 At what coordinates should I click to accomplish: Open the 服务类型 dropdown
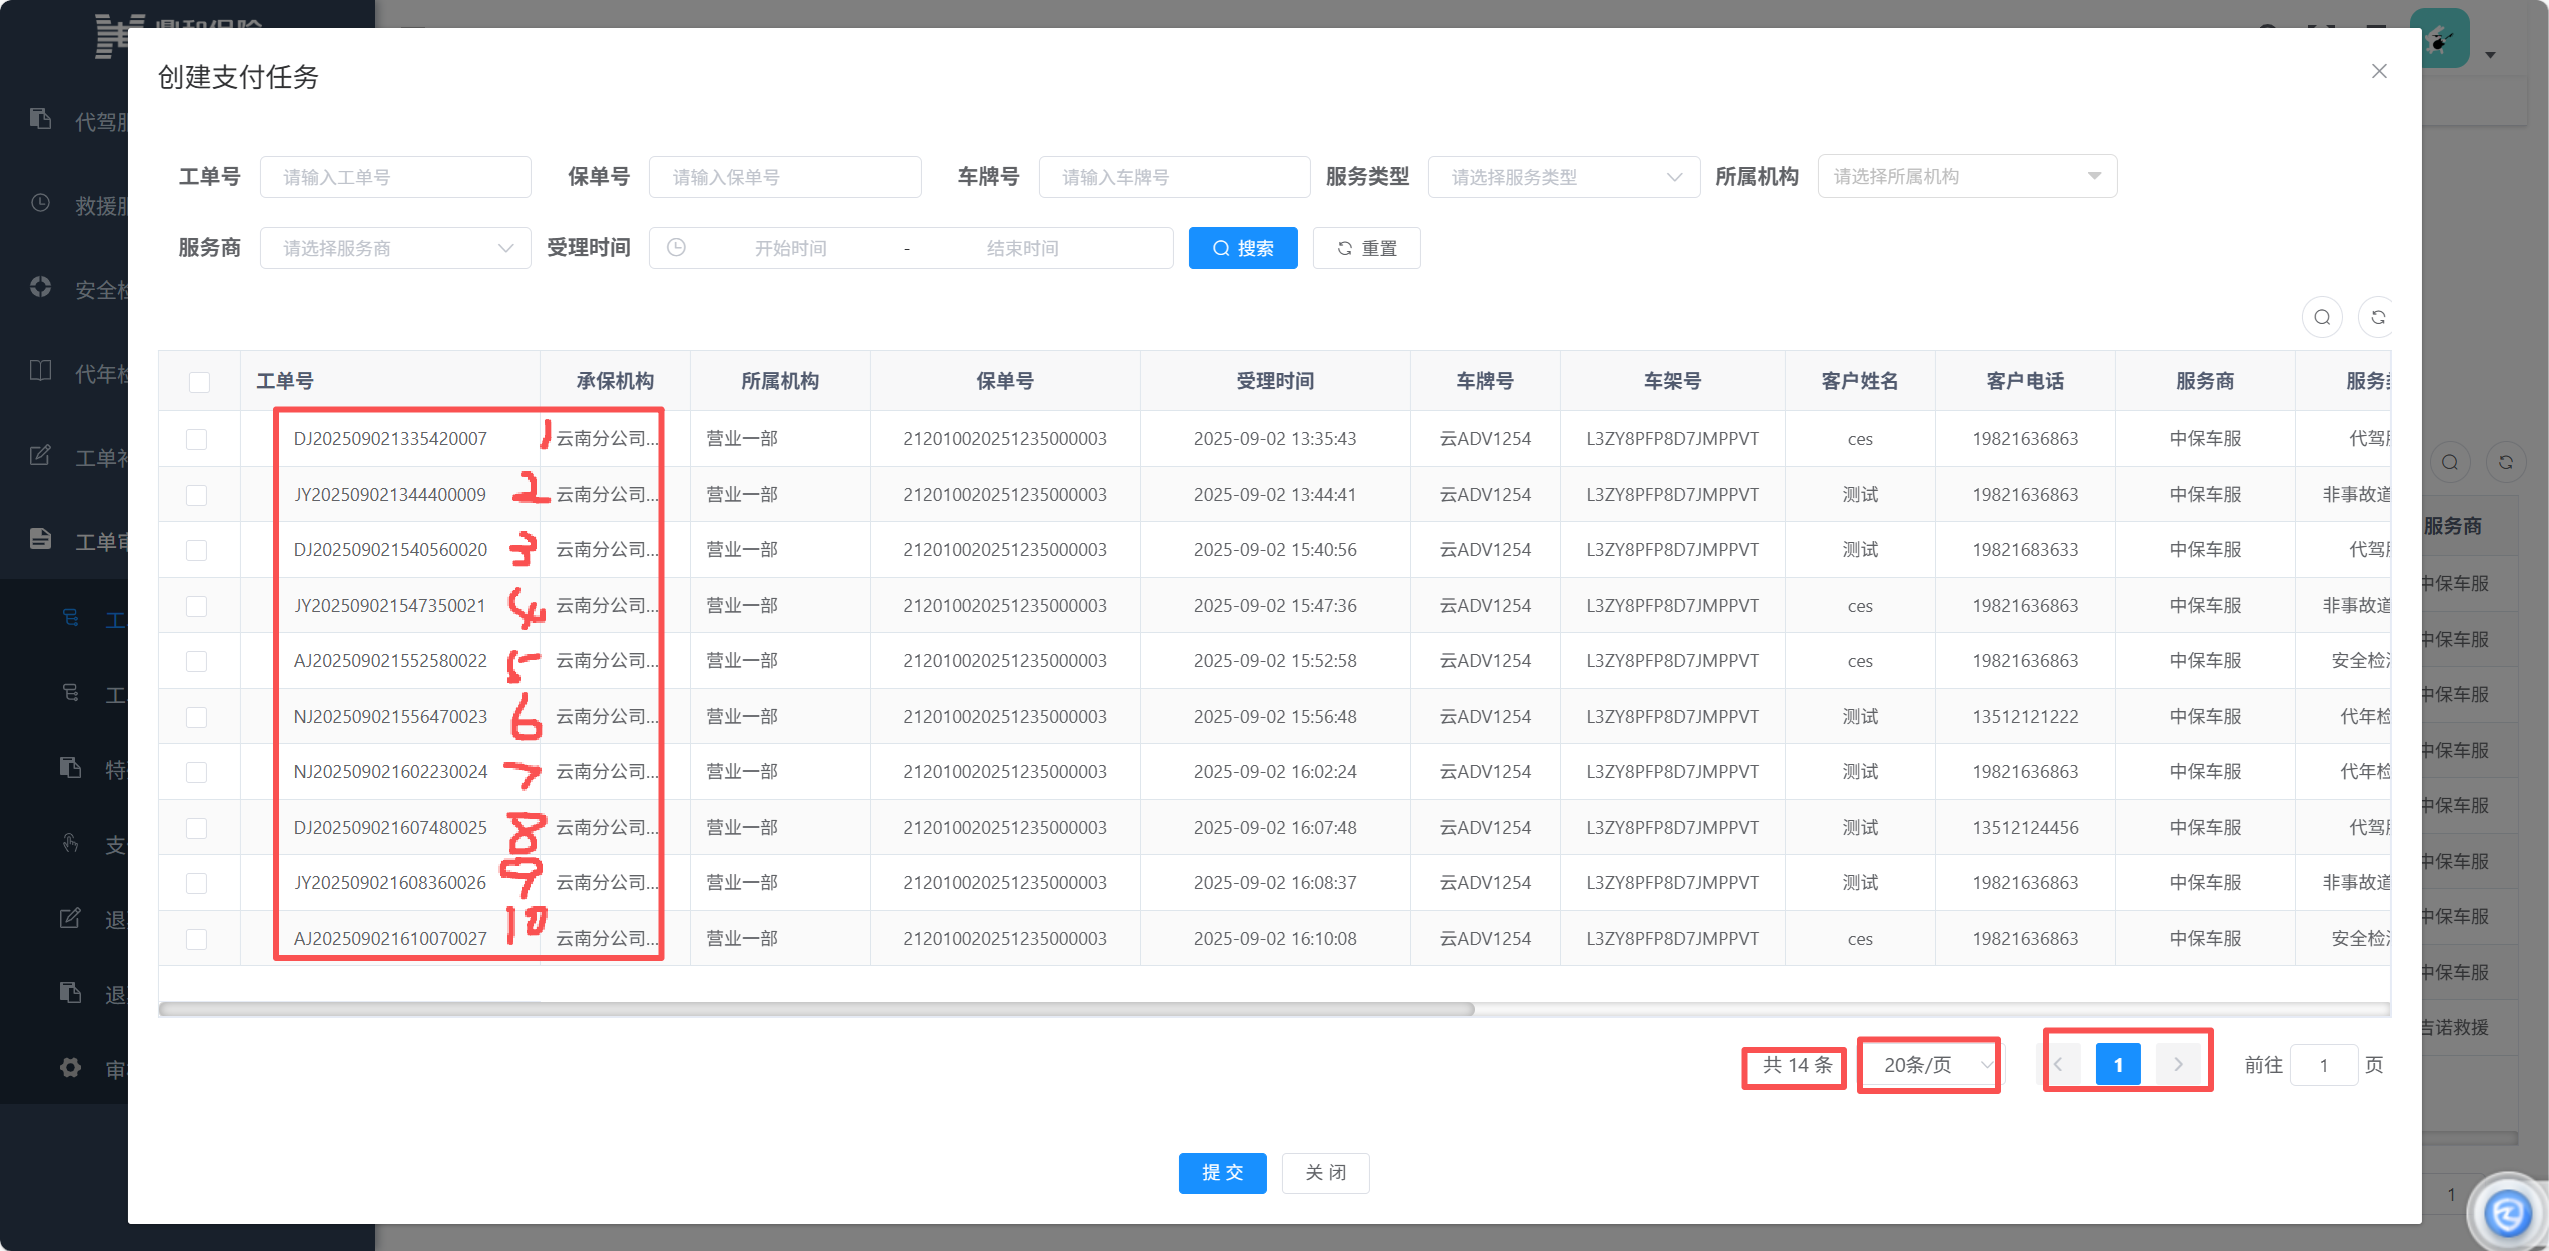coord(1563,177)
